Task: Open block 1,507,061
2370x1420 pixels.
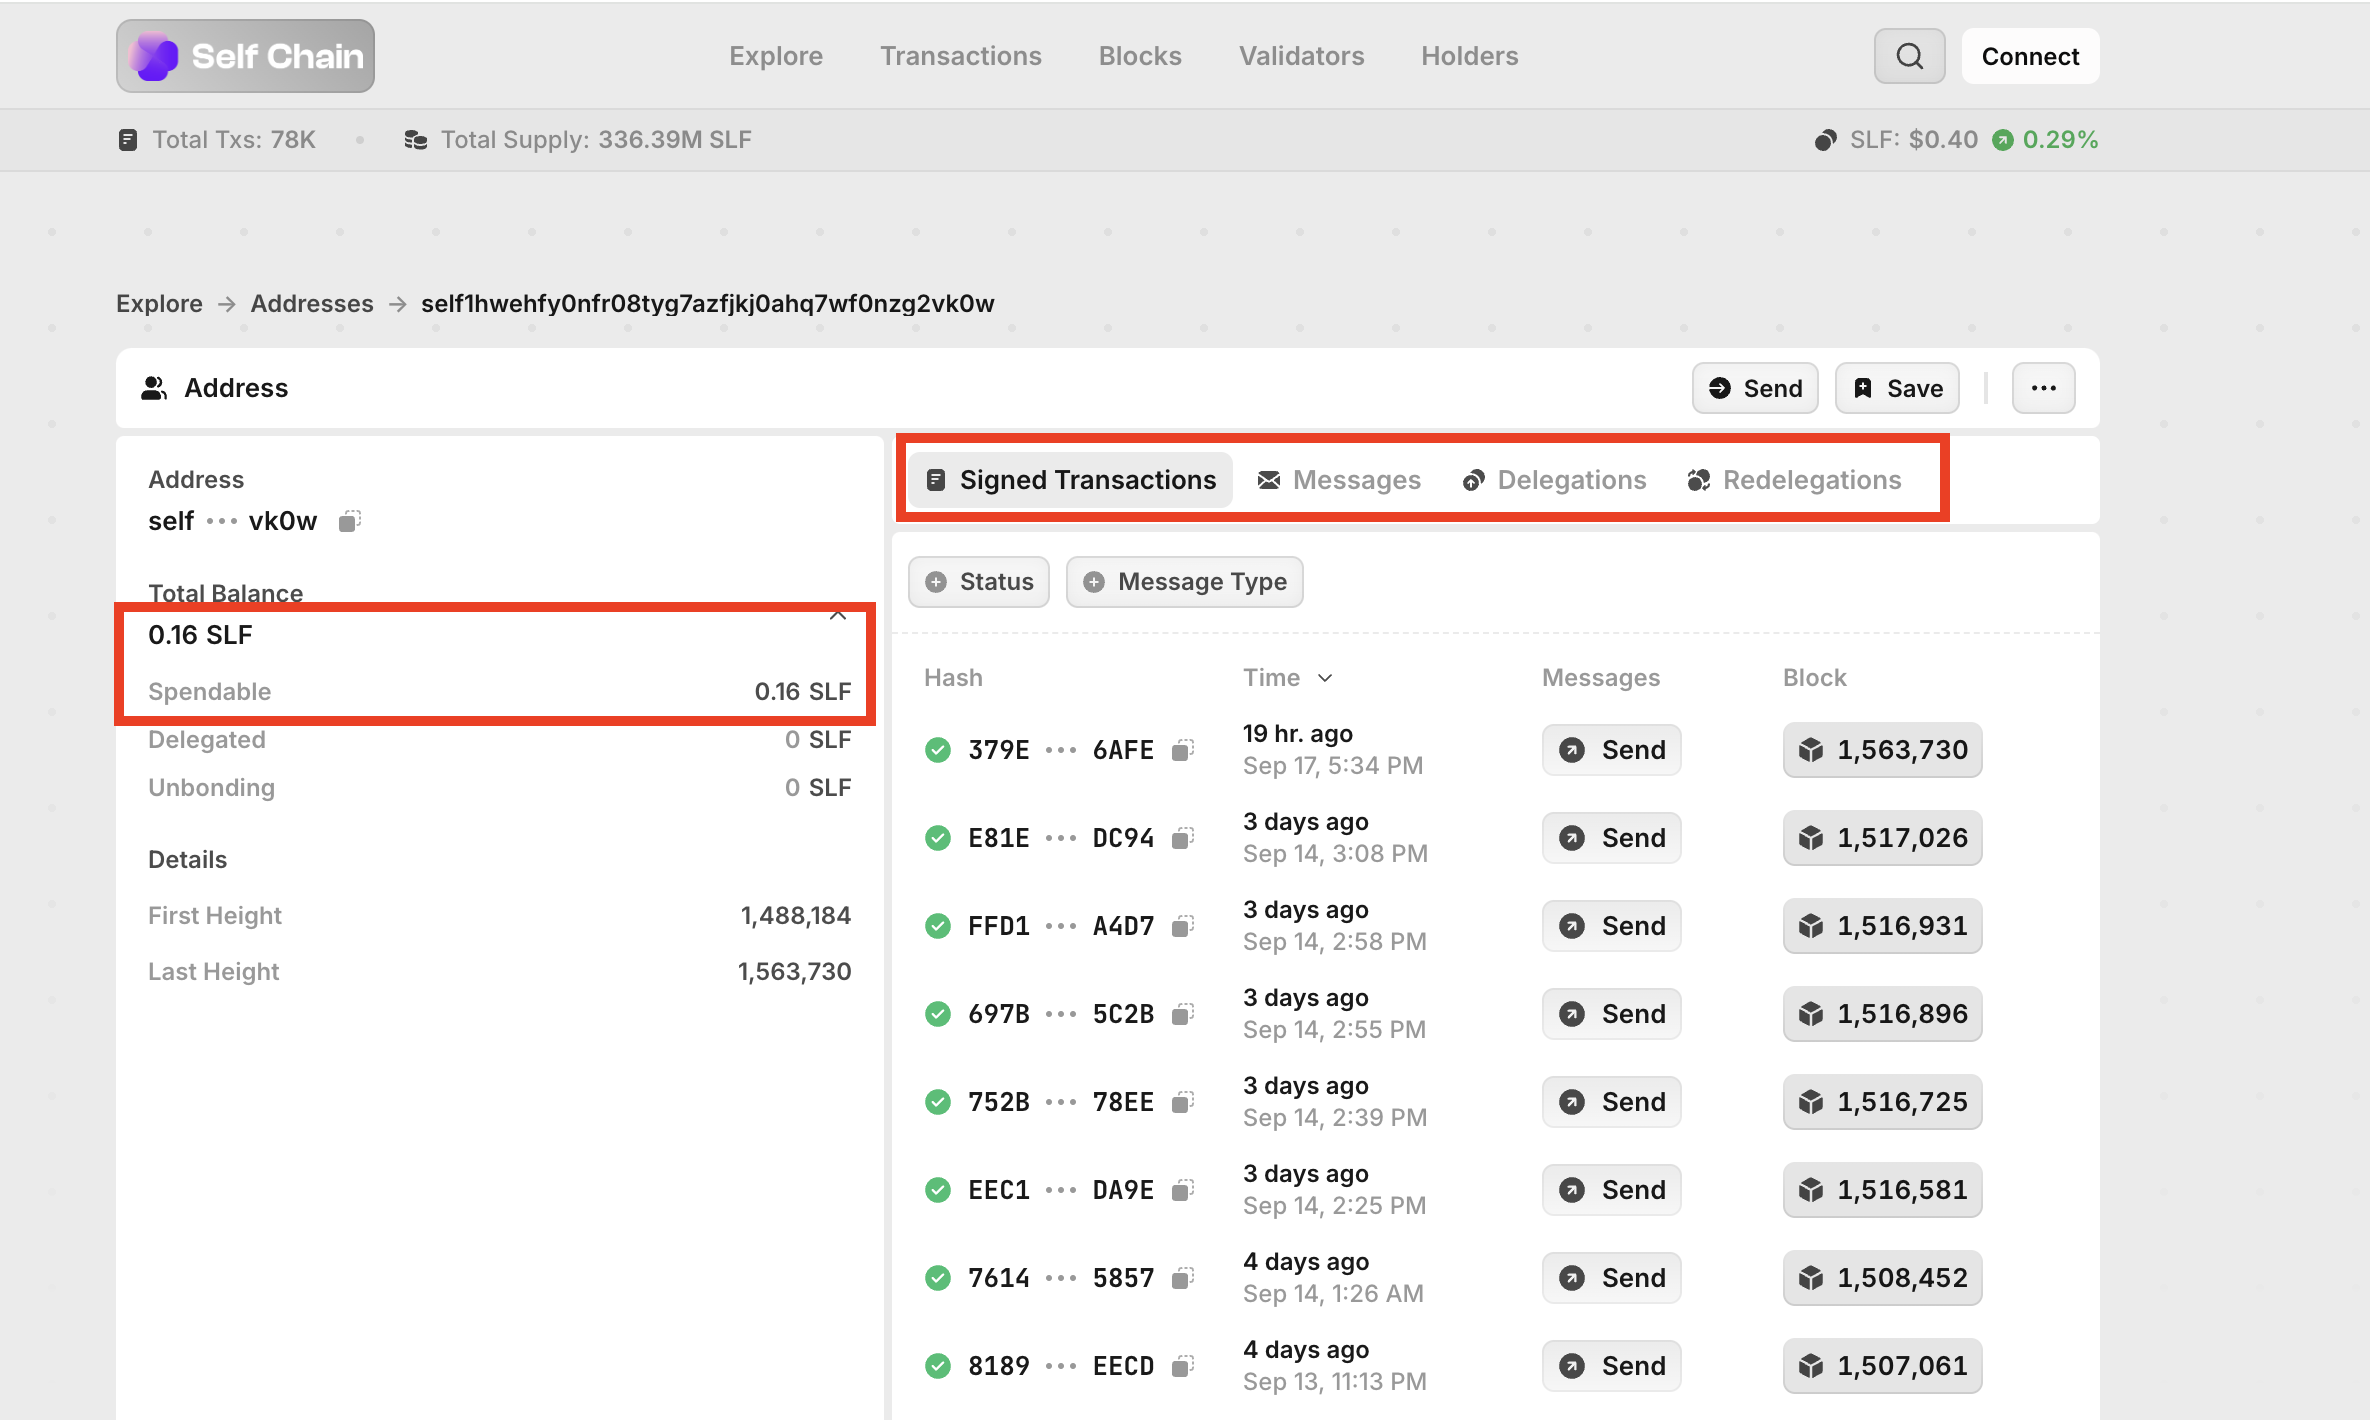Action: pyautogui.click(x=1882, y=1366)
